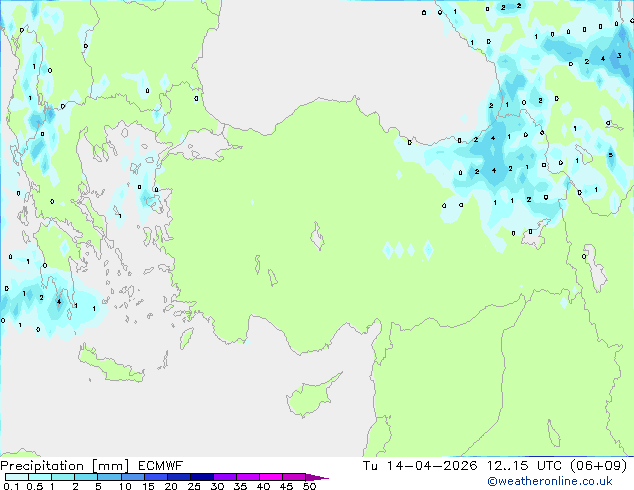Pick the 5–10 mm blue legend swatch
Screen dimensions: 634x490
109,477
